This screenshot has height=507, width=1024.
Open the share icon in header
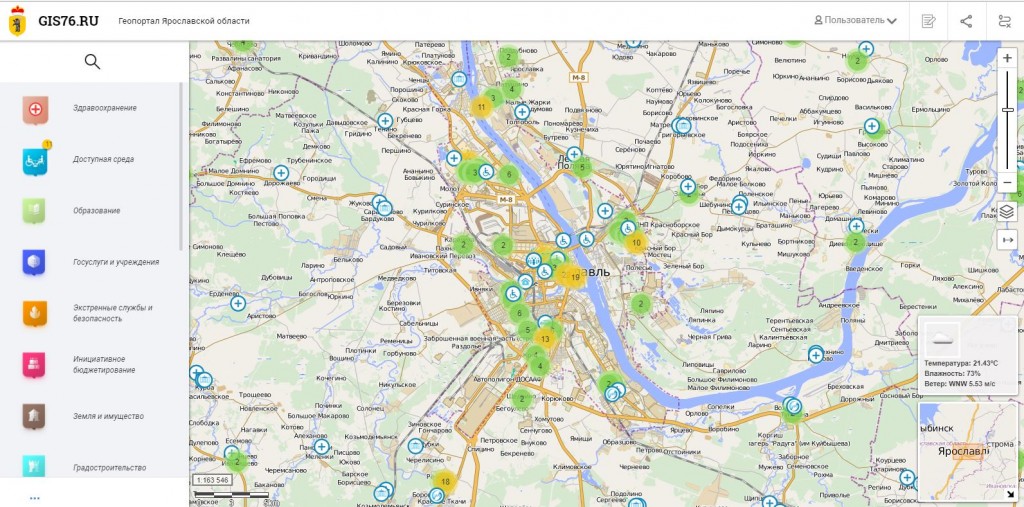click(x=966, y=21)
